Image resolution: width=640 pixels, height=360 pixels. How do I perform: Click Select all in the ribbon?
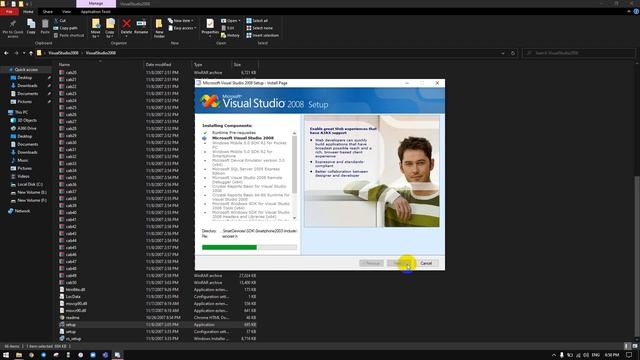click(257, 20)
